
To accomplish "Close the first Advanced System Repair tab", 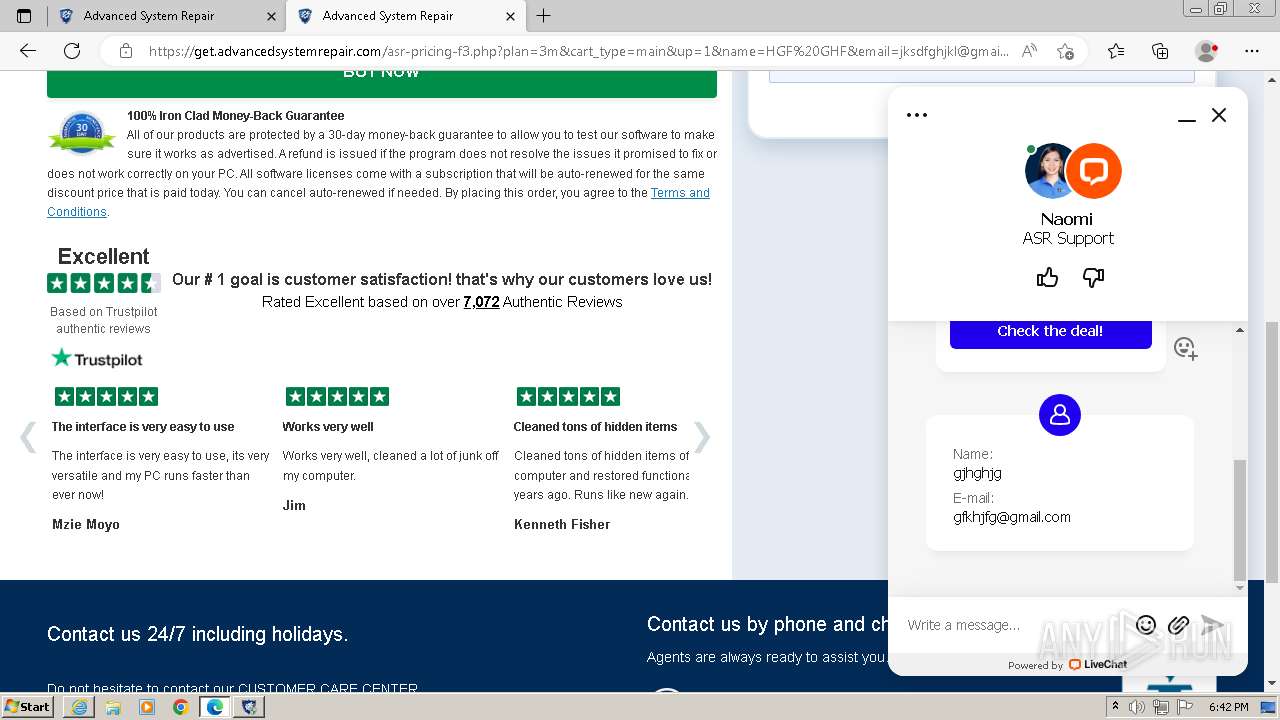I will [x=272, y=16].
